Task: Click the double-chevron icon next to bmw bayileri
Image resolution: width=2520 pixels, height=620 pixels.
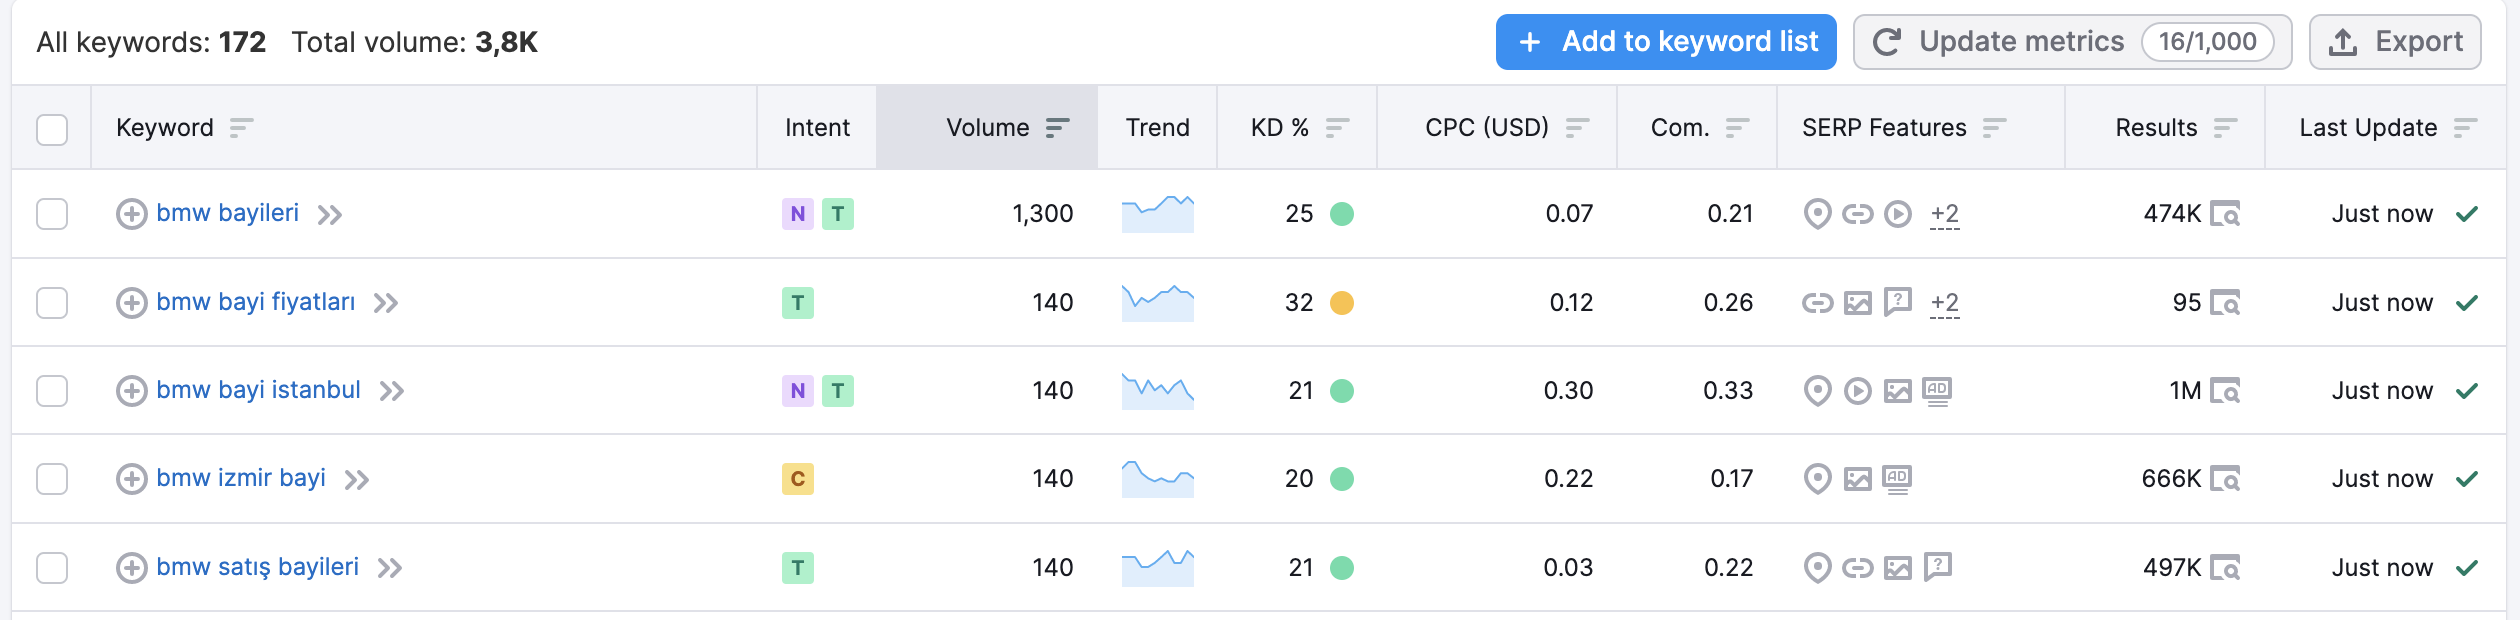Action: tap(330, 215)
